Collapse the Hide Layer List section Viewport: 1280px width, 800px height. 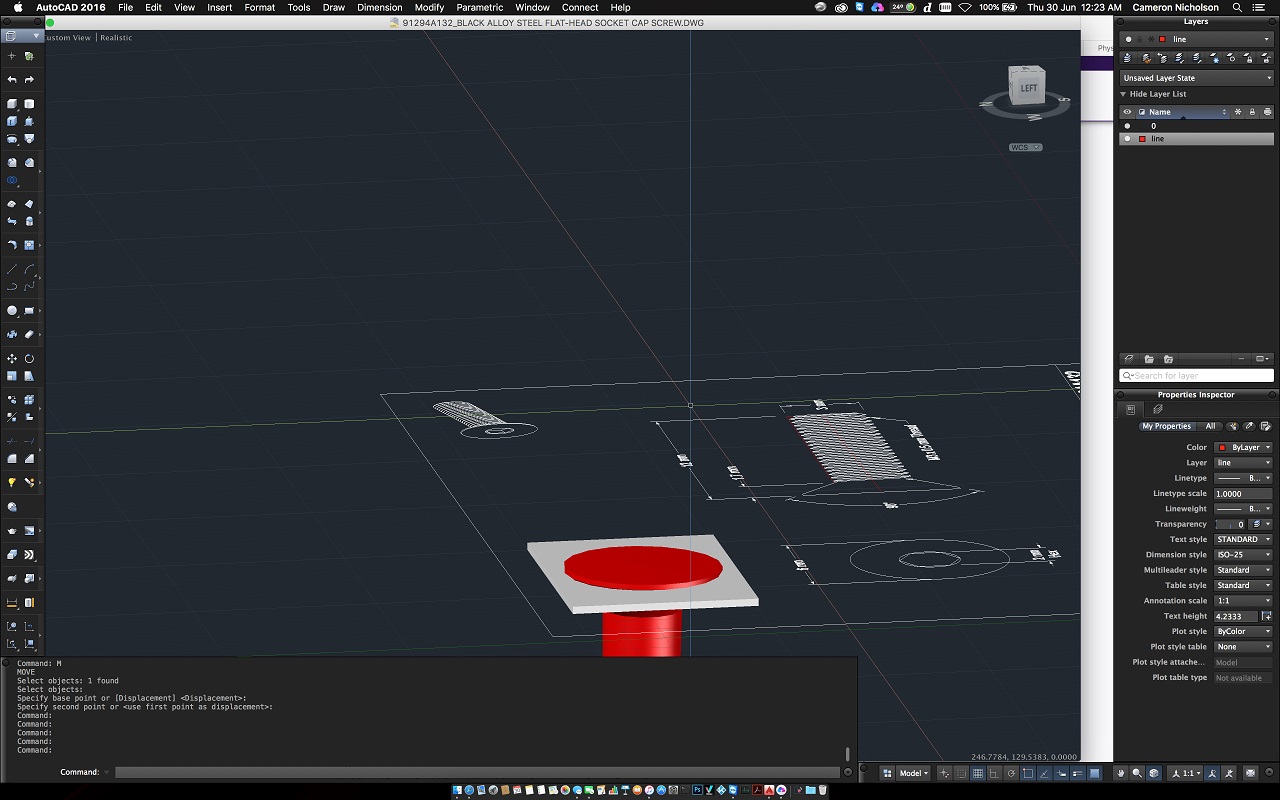tap(1123, 94)
